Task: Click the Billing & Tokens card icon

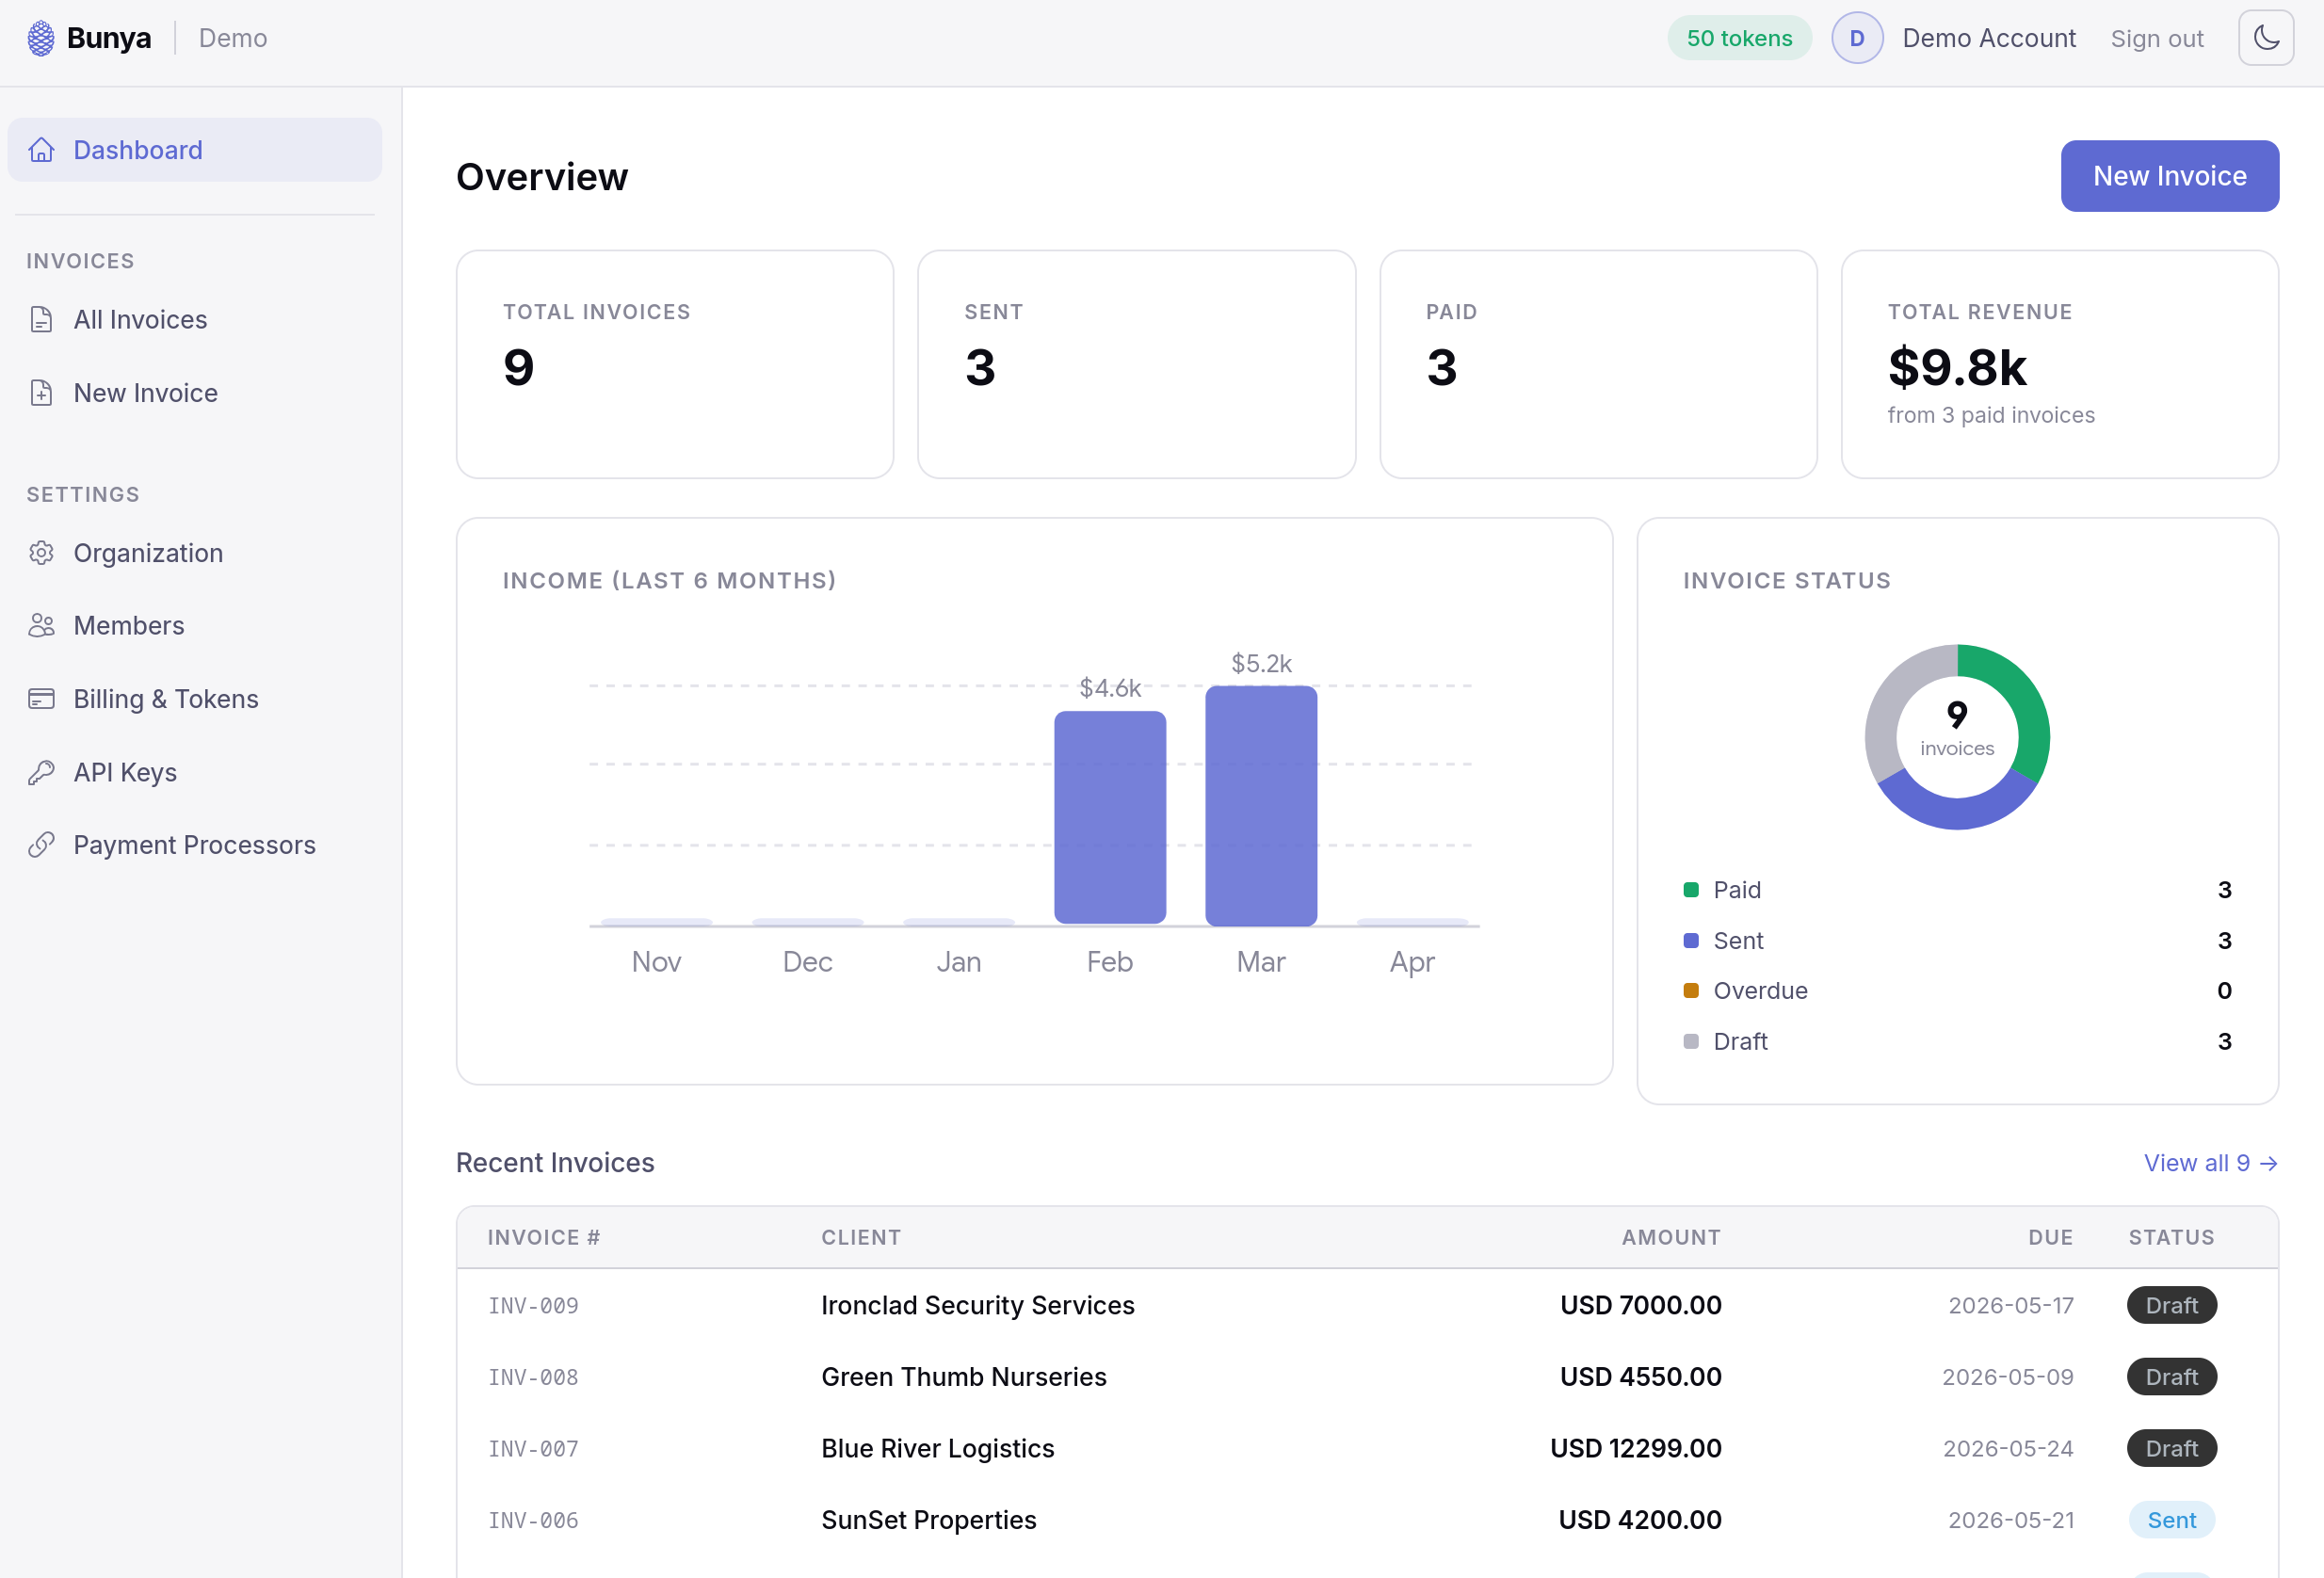Action: 41,699
